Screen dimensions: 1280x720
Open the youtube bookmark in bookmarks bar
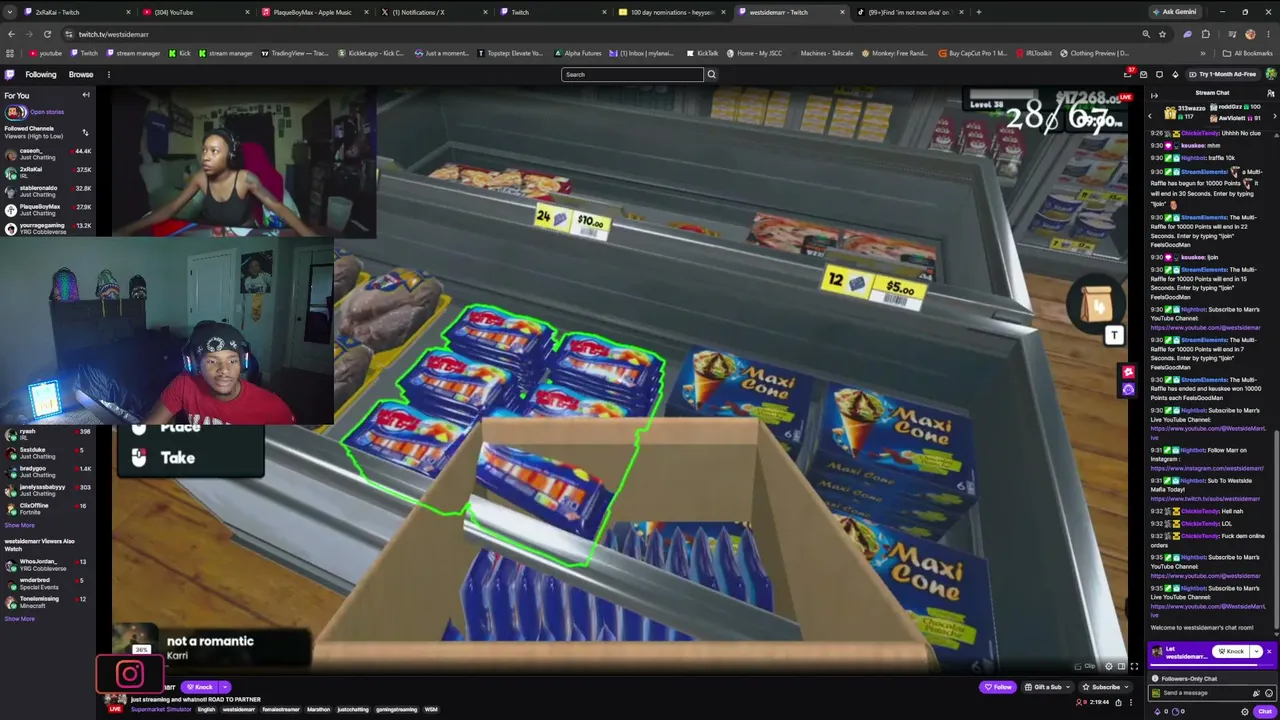pyautogui.click(x=45, y=53)
